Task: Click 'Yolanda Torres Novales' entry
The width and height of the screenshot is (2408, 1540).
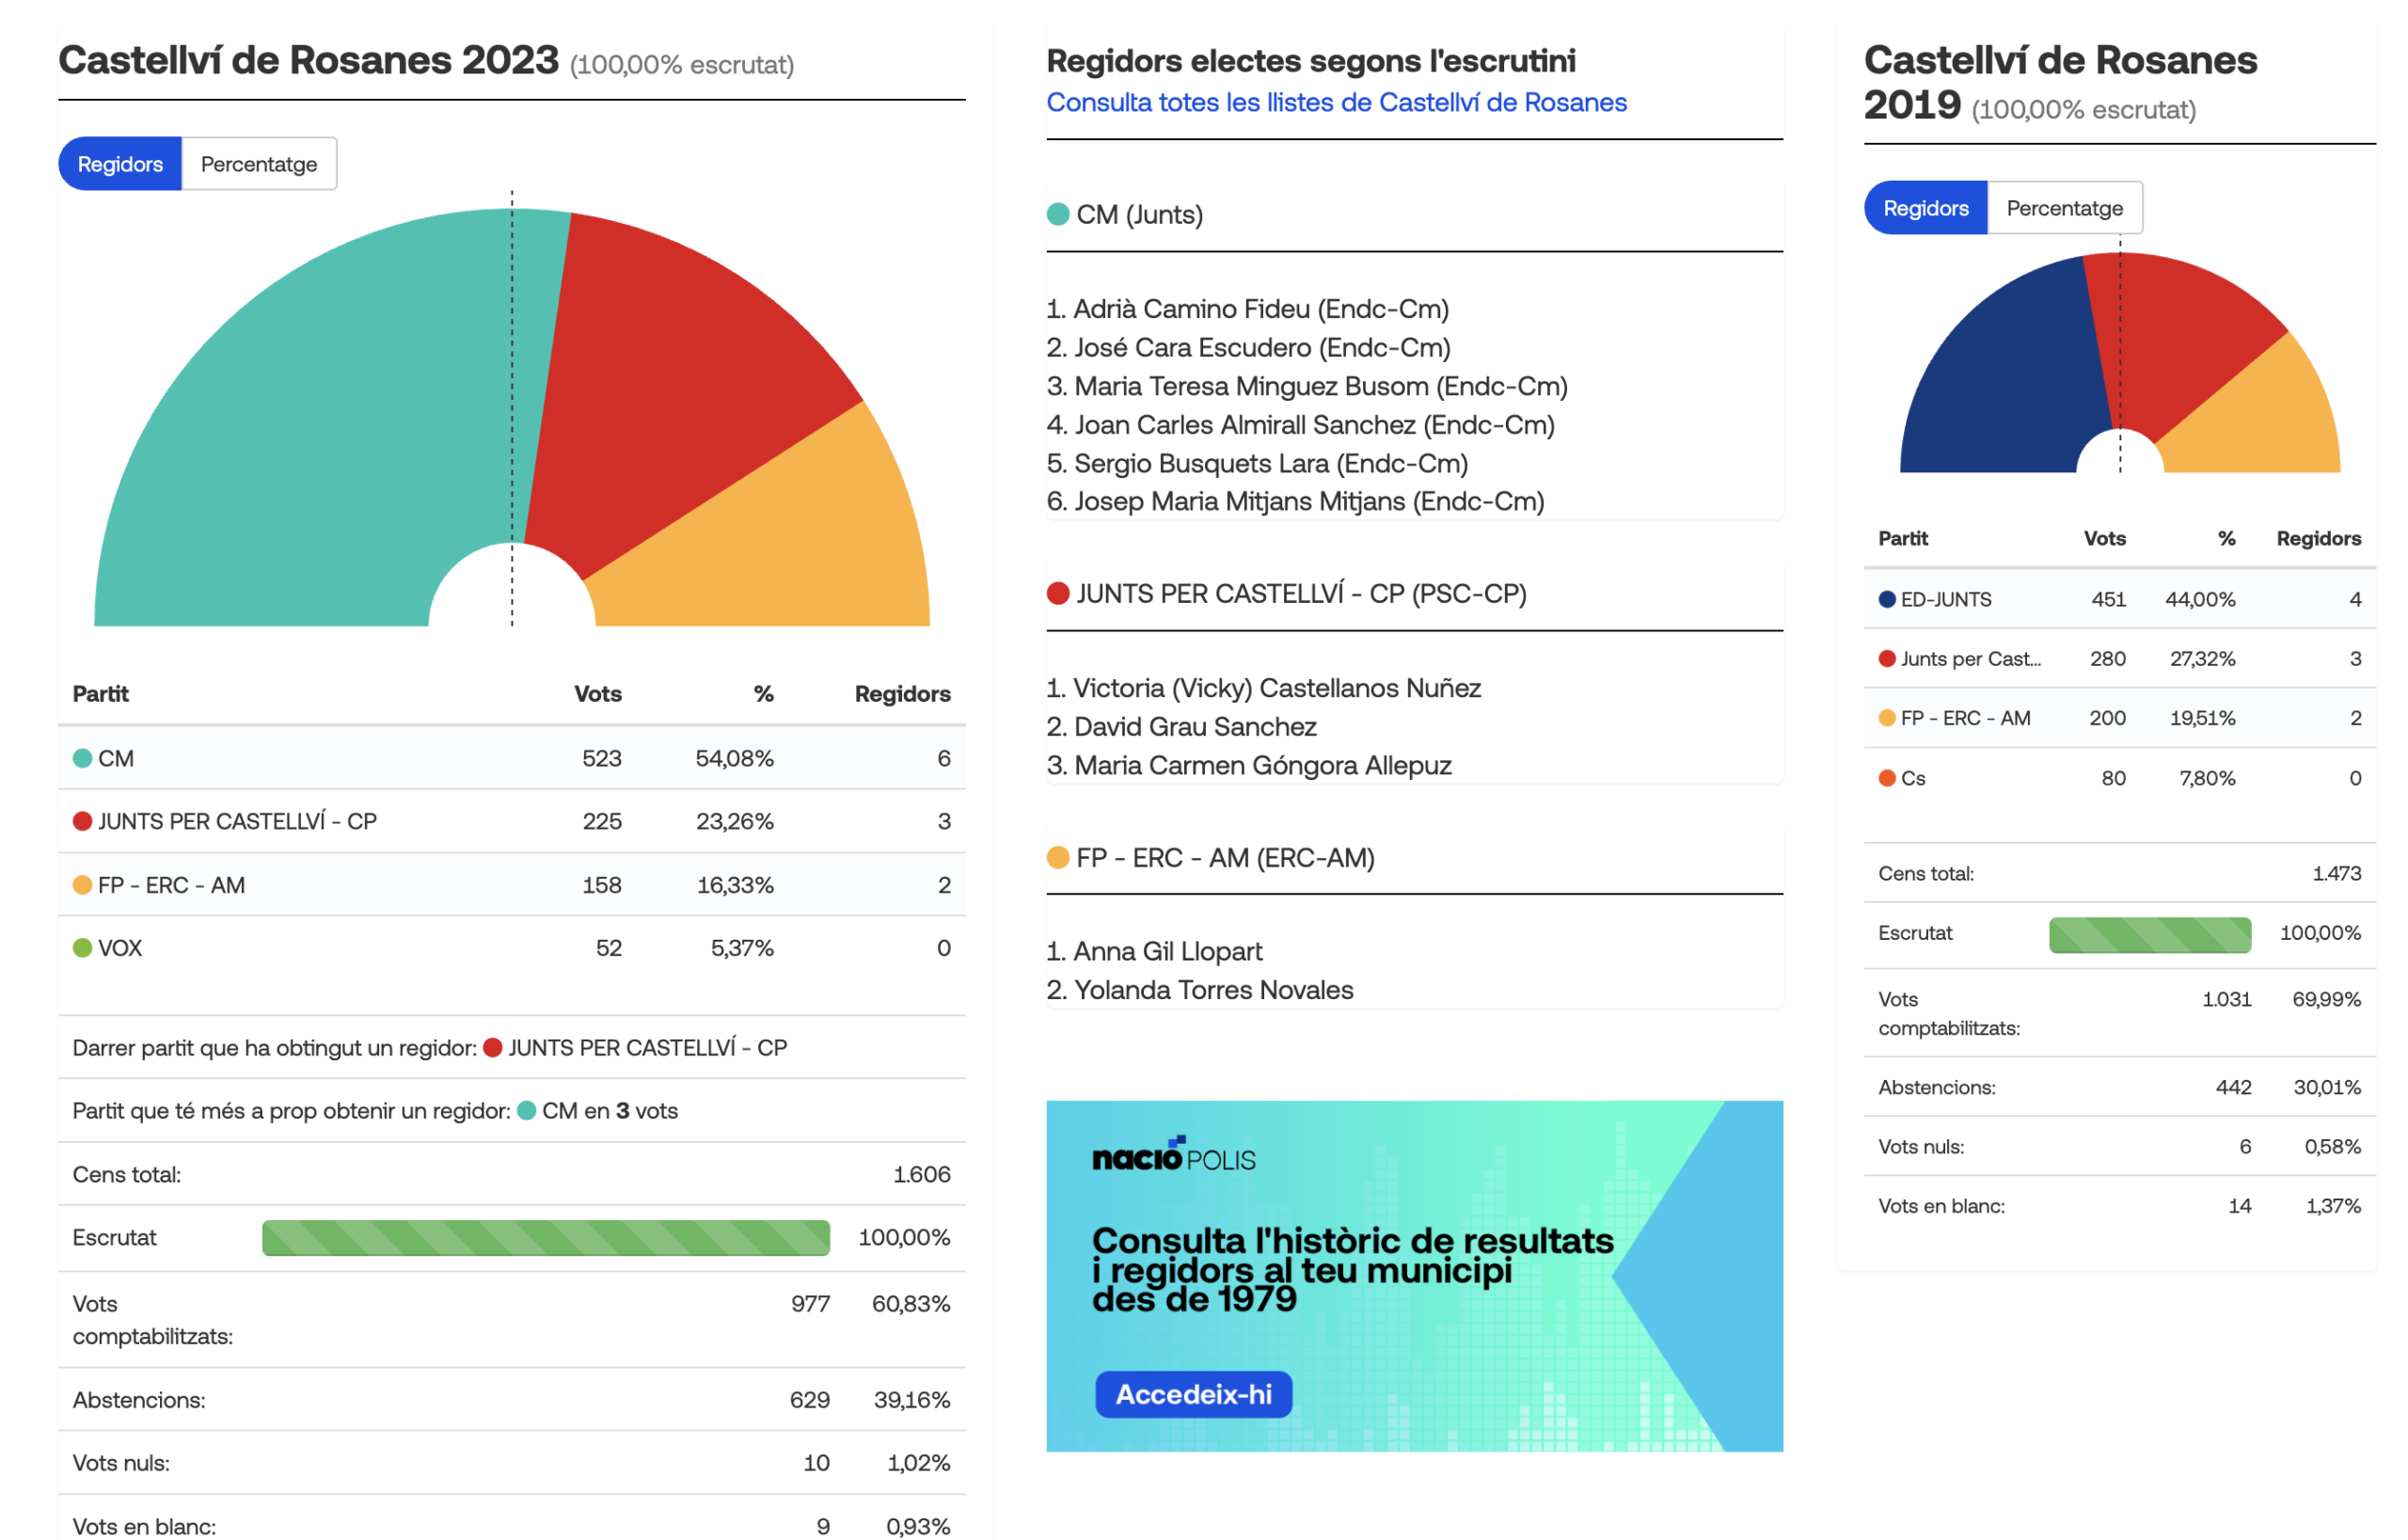Action: pos(1199,990)
